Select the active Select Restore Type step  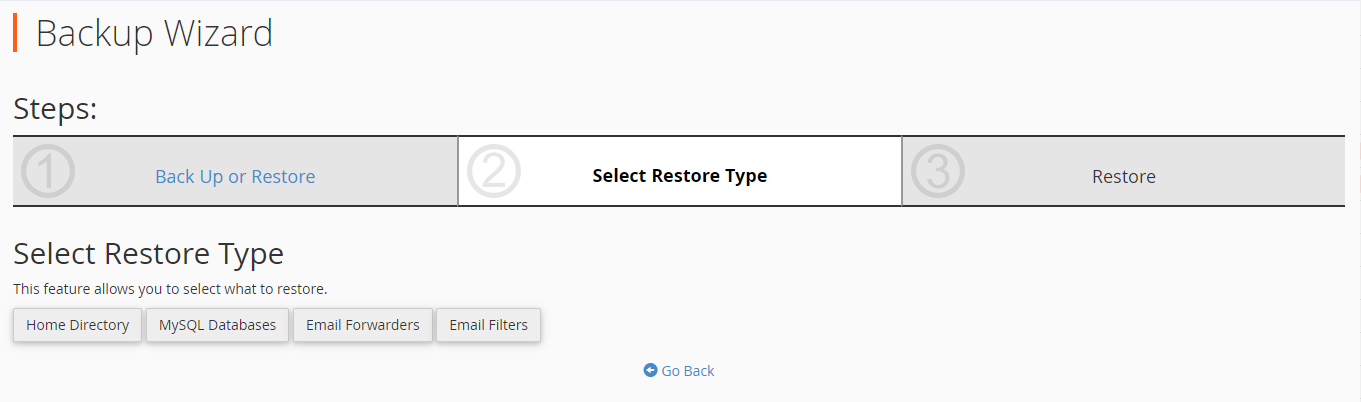click(x=680, y=176)
